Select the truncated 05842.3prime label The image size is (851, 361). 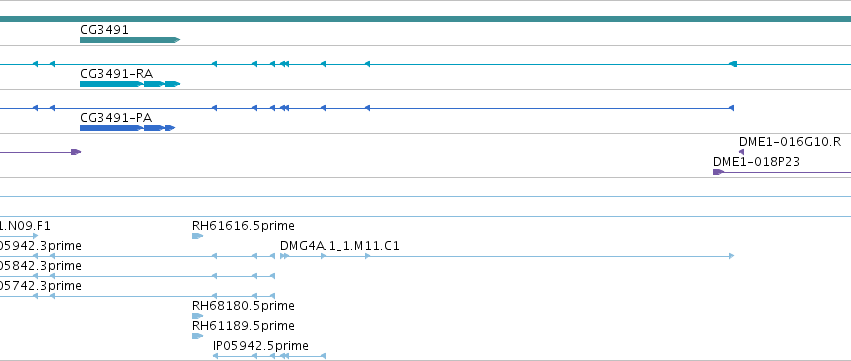[41, 266]
